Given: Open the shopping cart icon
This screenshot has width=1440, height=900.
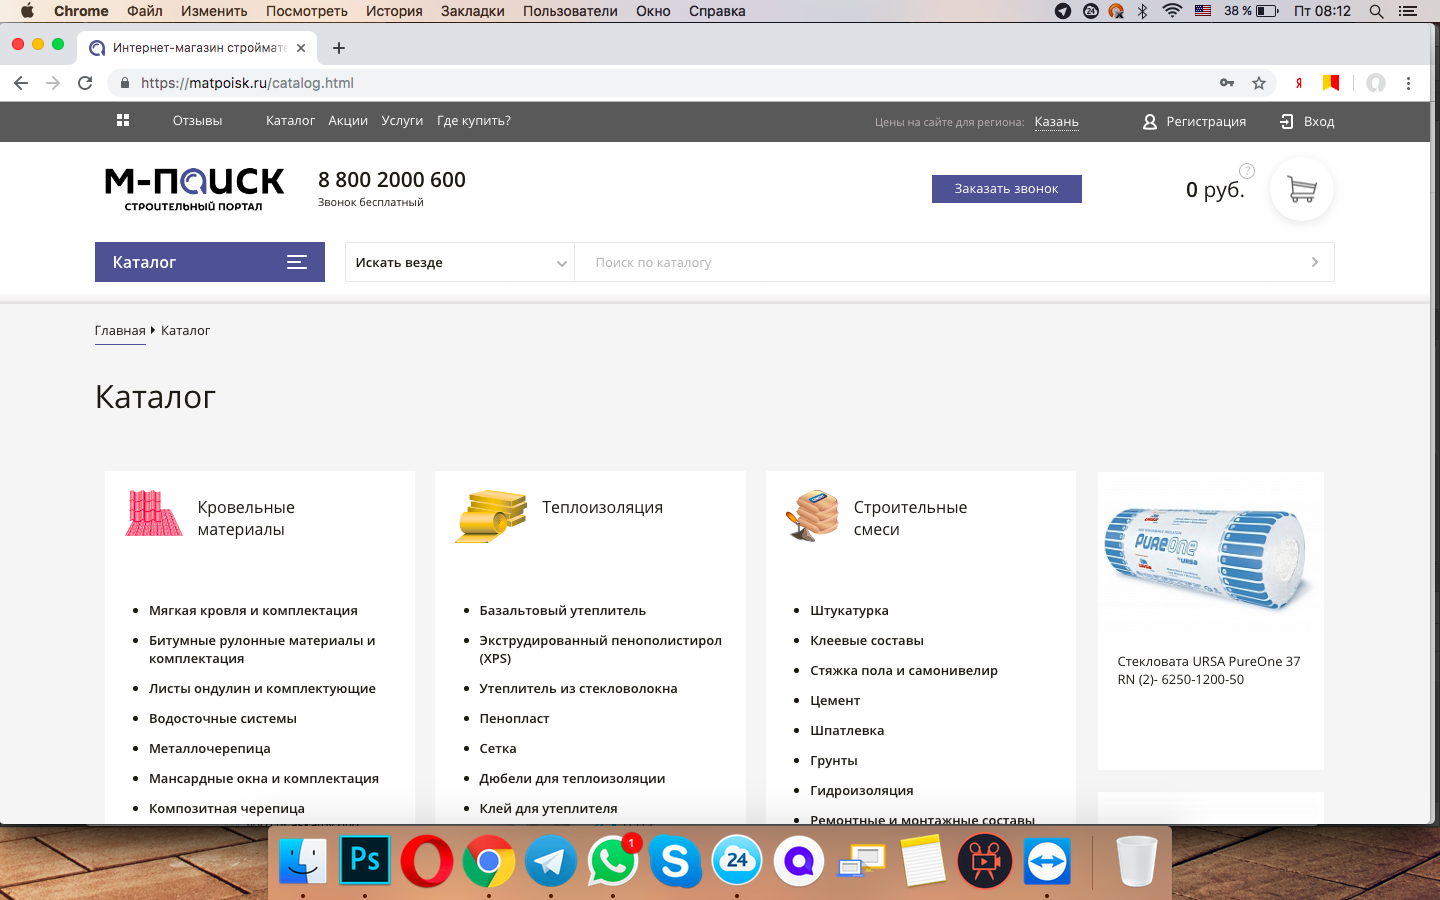Looking at the screenshot, I should (1301, 189).
